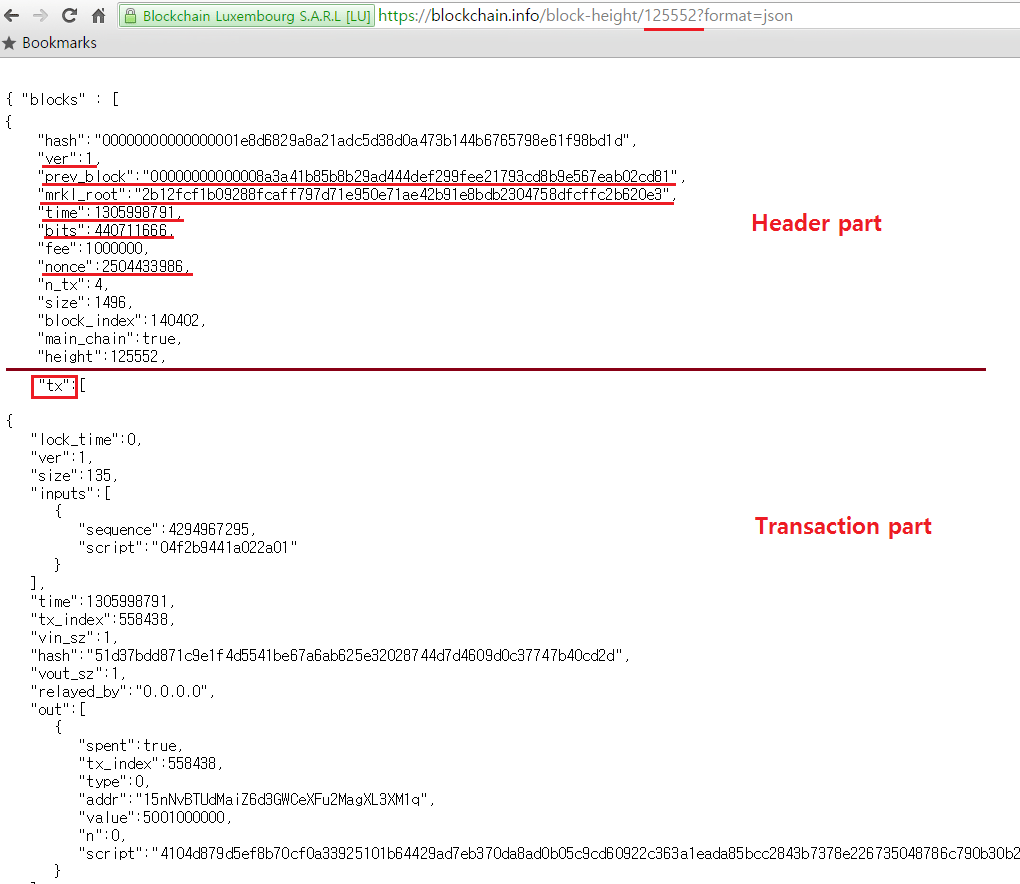Image resolution: width=1020 pixels, height=884 pixels.
Task: Click the "n":0 line
Action: [102, 835]
